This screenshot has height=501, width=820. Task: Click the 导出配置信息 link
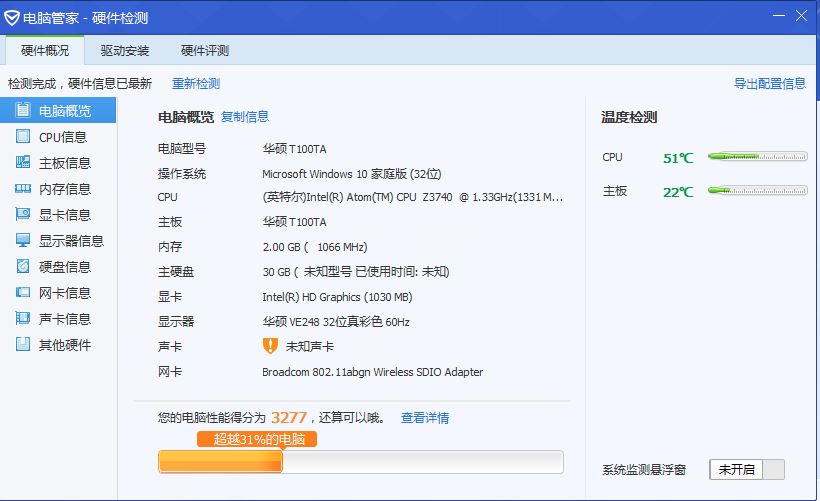point(770,84)
